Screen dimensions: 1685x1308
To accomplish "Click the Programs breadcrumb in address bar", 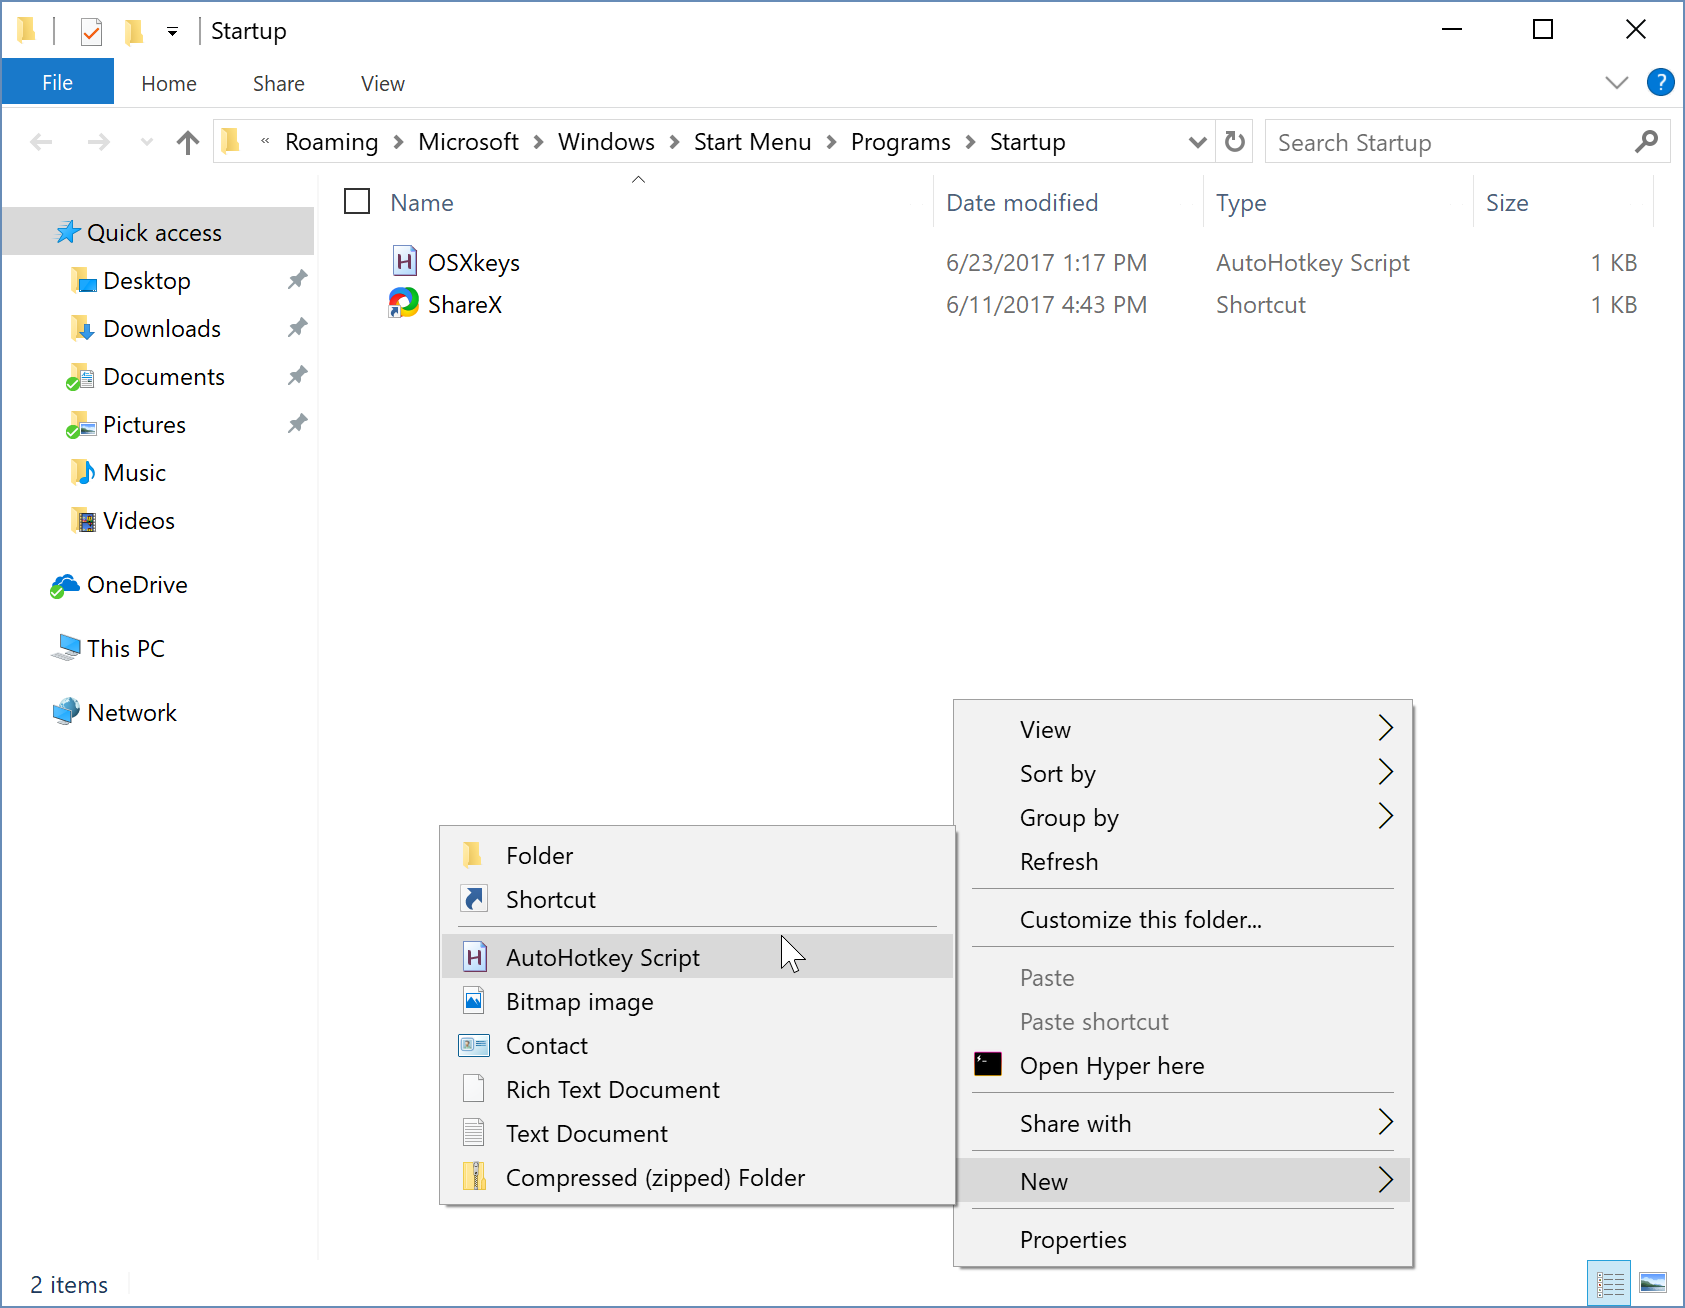I will (x=900, y=142).
